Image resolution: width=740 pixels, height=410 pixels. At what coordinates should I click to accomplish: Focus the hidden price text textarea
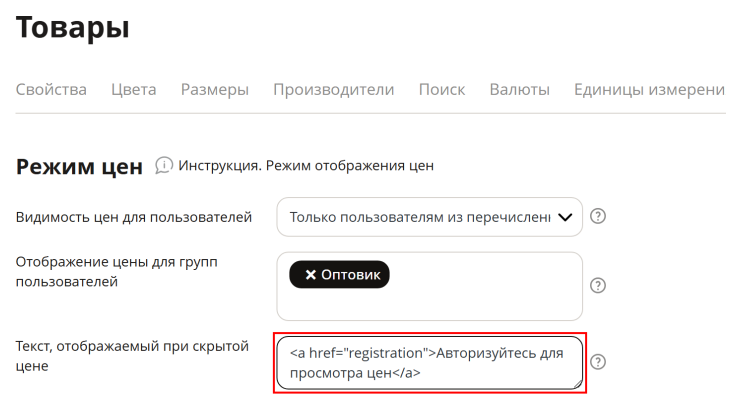(x=429, y=362)
